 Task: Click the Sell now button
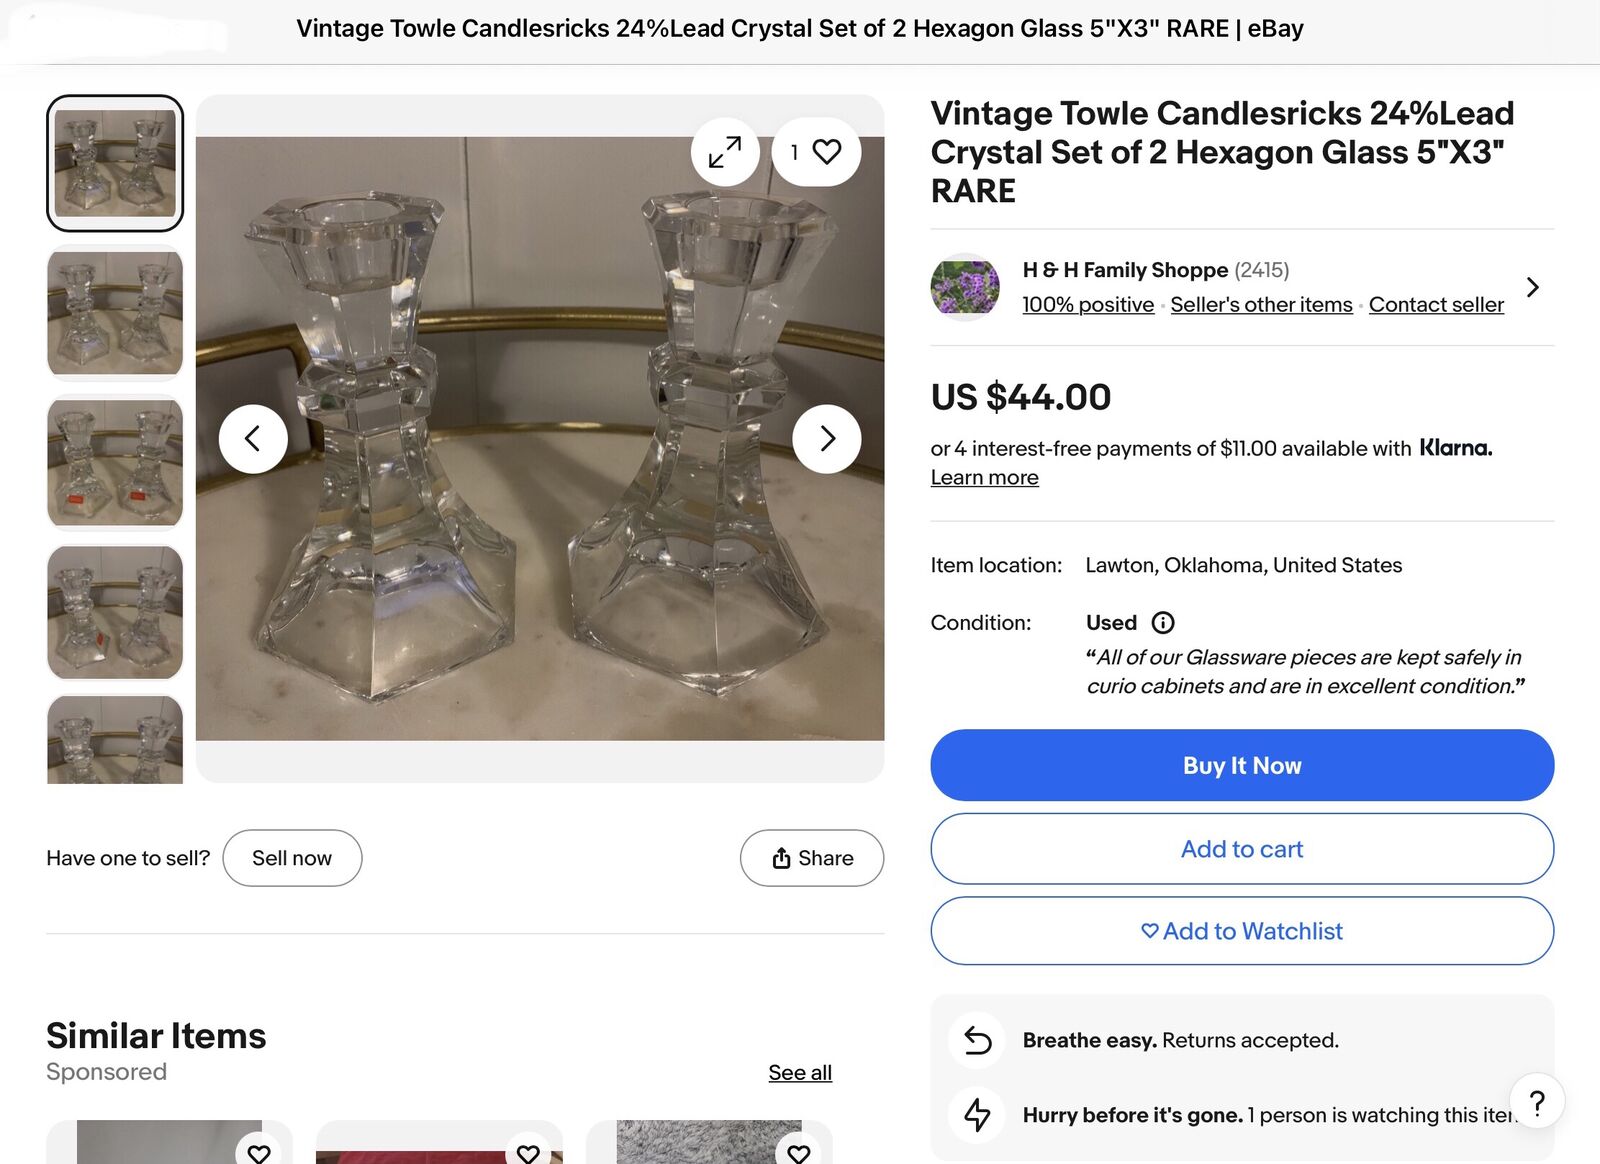[x=292, y=858]
